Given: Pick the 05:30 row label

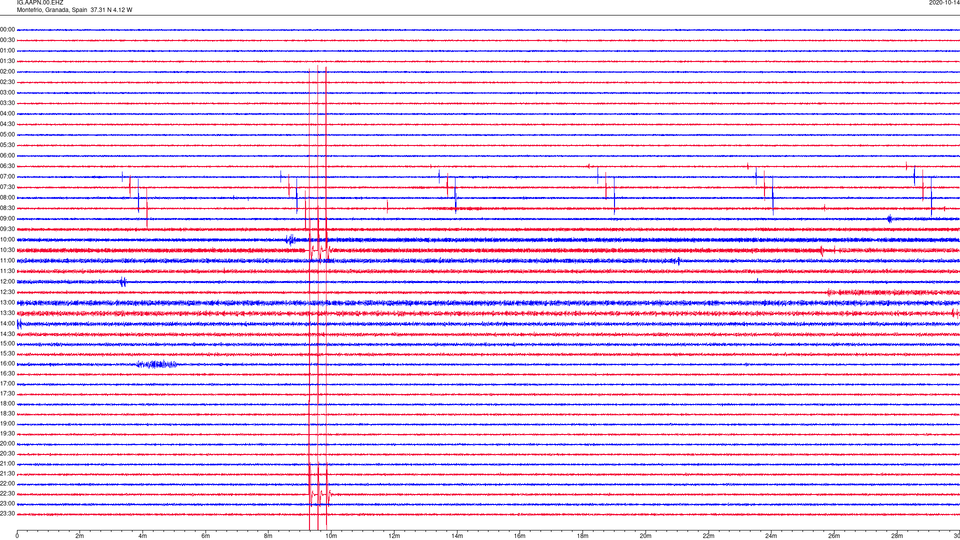Looking at the screenshot, I should [x=7, y=145].
